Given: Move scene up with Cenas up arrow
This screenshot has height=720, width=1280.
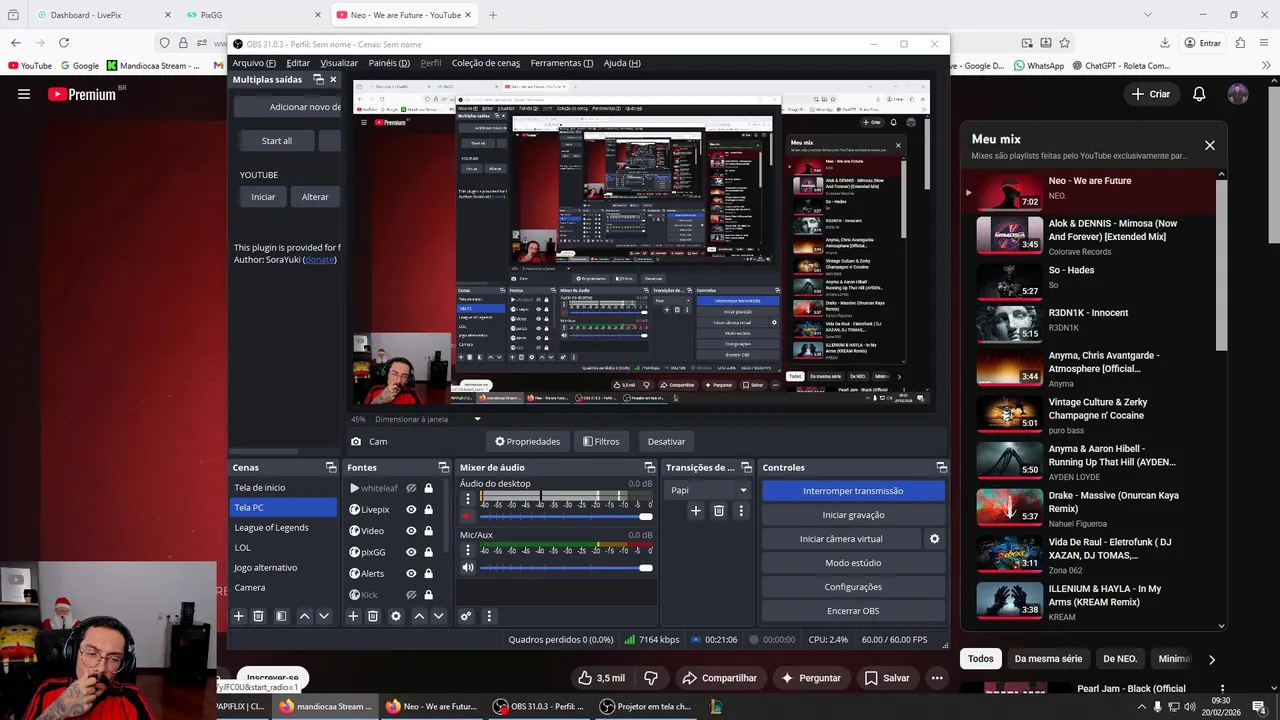Looking at the screenshot, I should [305, 616].
